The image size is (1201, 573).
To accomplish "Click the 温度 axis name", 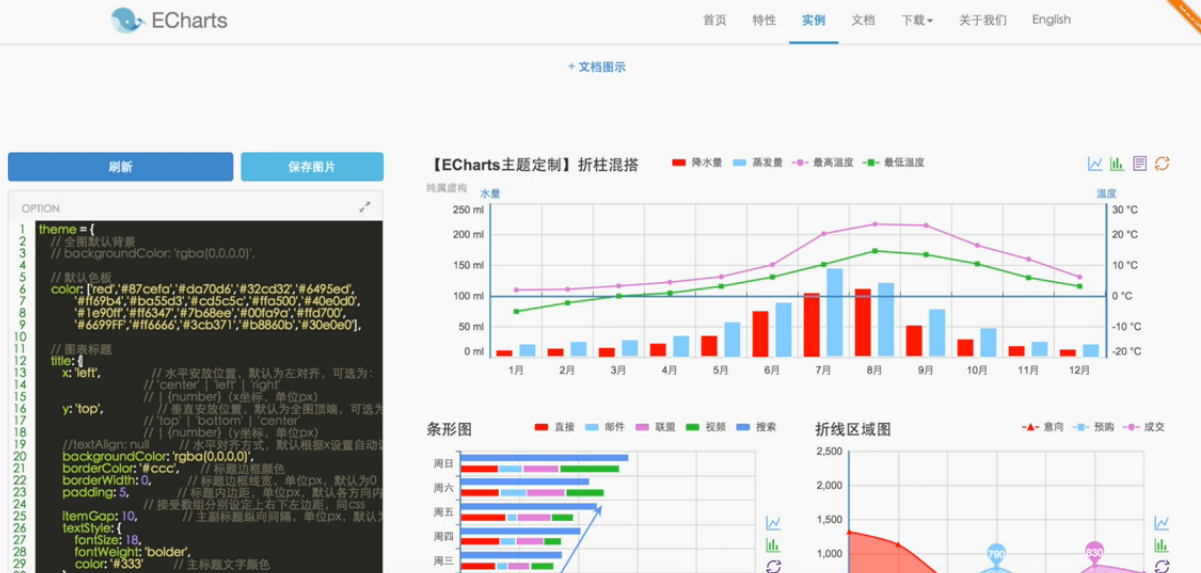I will 1106,193.
